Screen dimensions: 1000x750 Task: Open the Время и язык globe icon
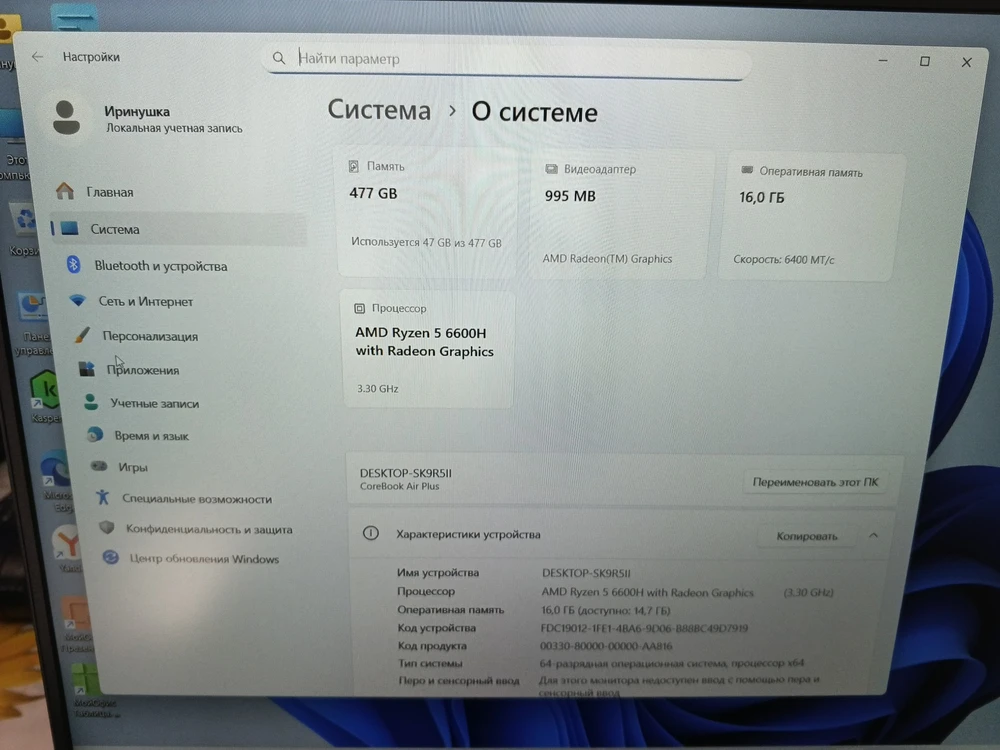[95, 434]
